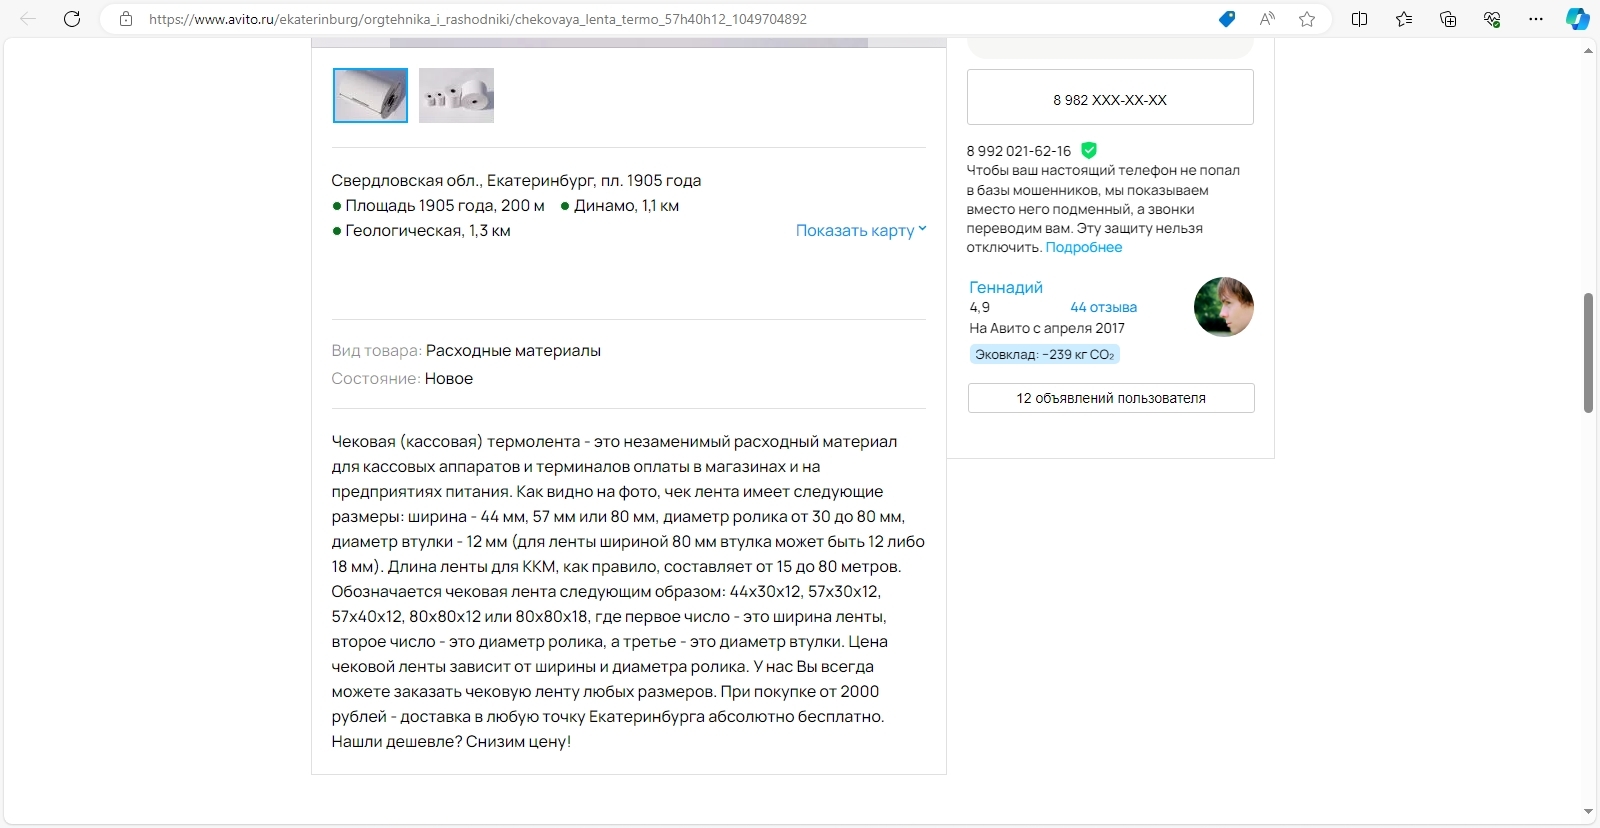This screenshot has width=1600, height=828.
Task: Expand map with Показать карту
Action: [861, 230]
